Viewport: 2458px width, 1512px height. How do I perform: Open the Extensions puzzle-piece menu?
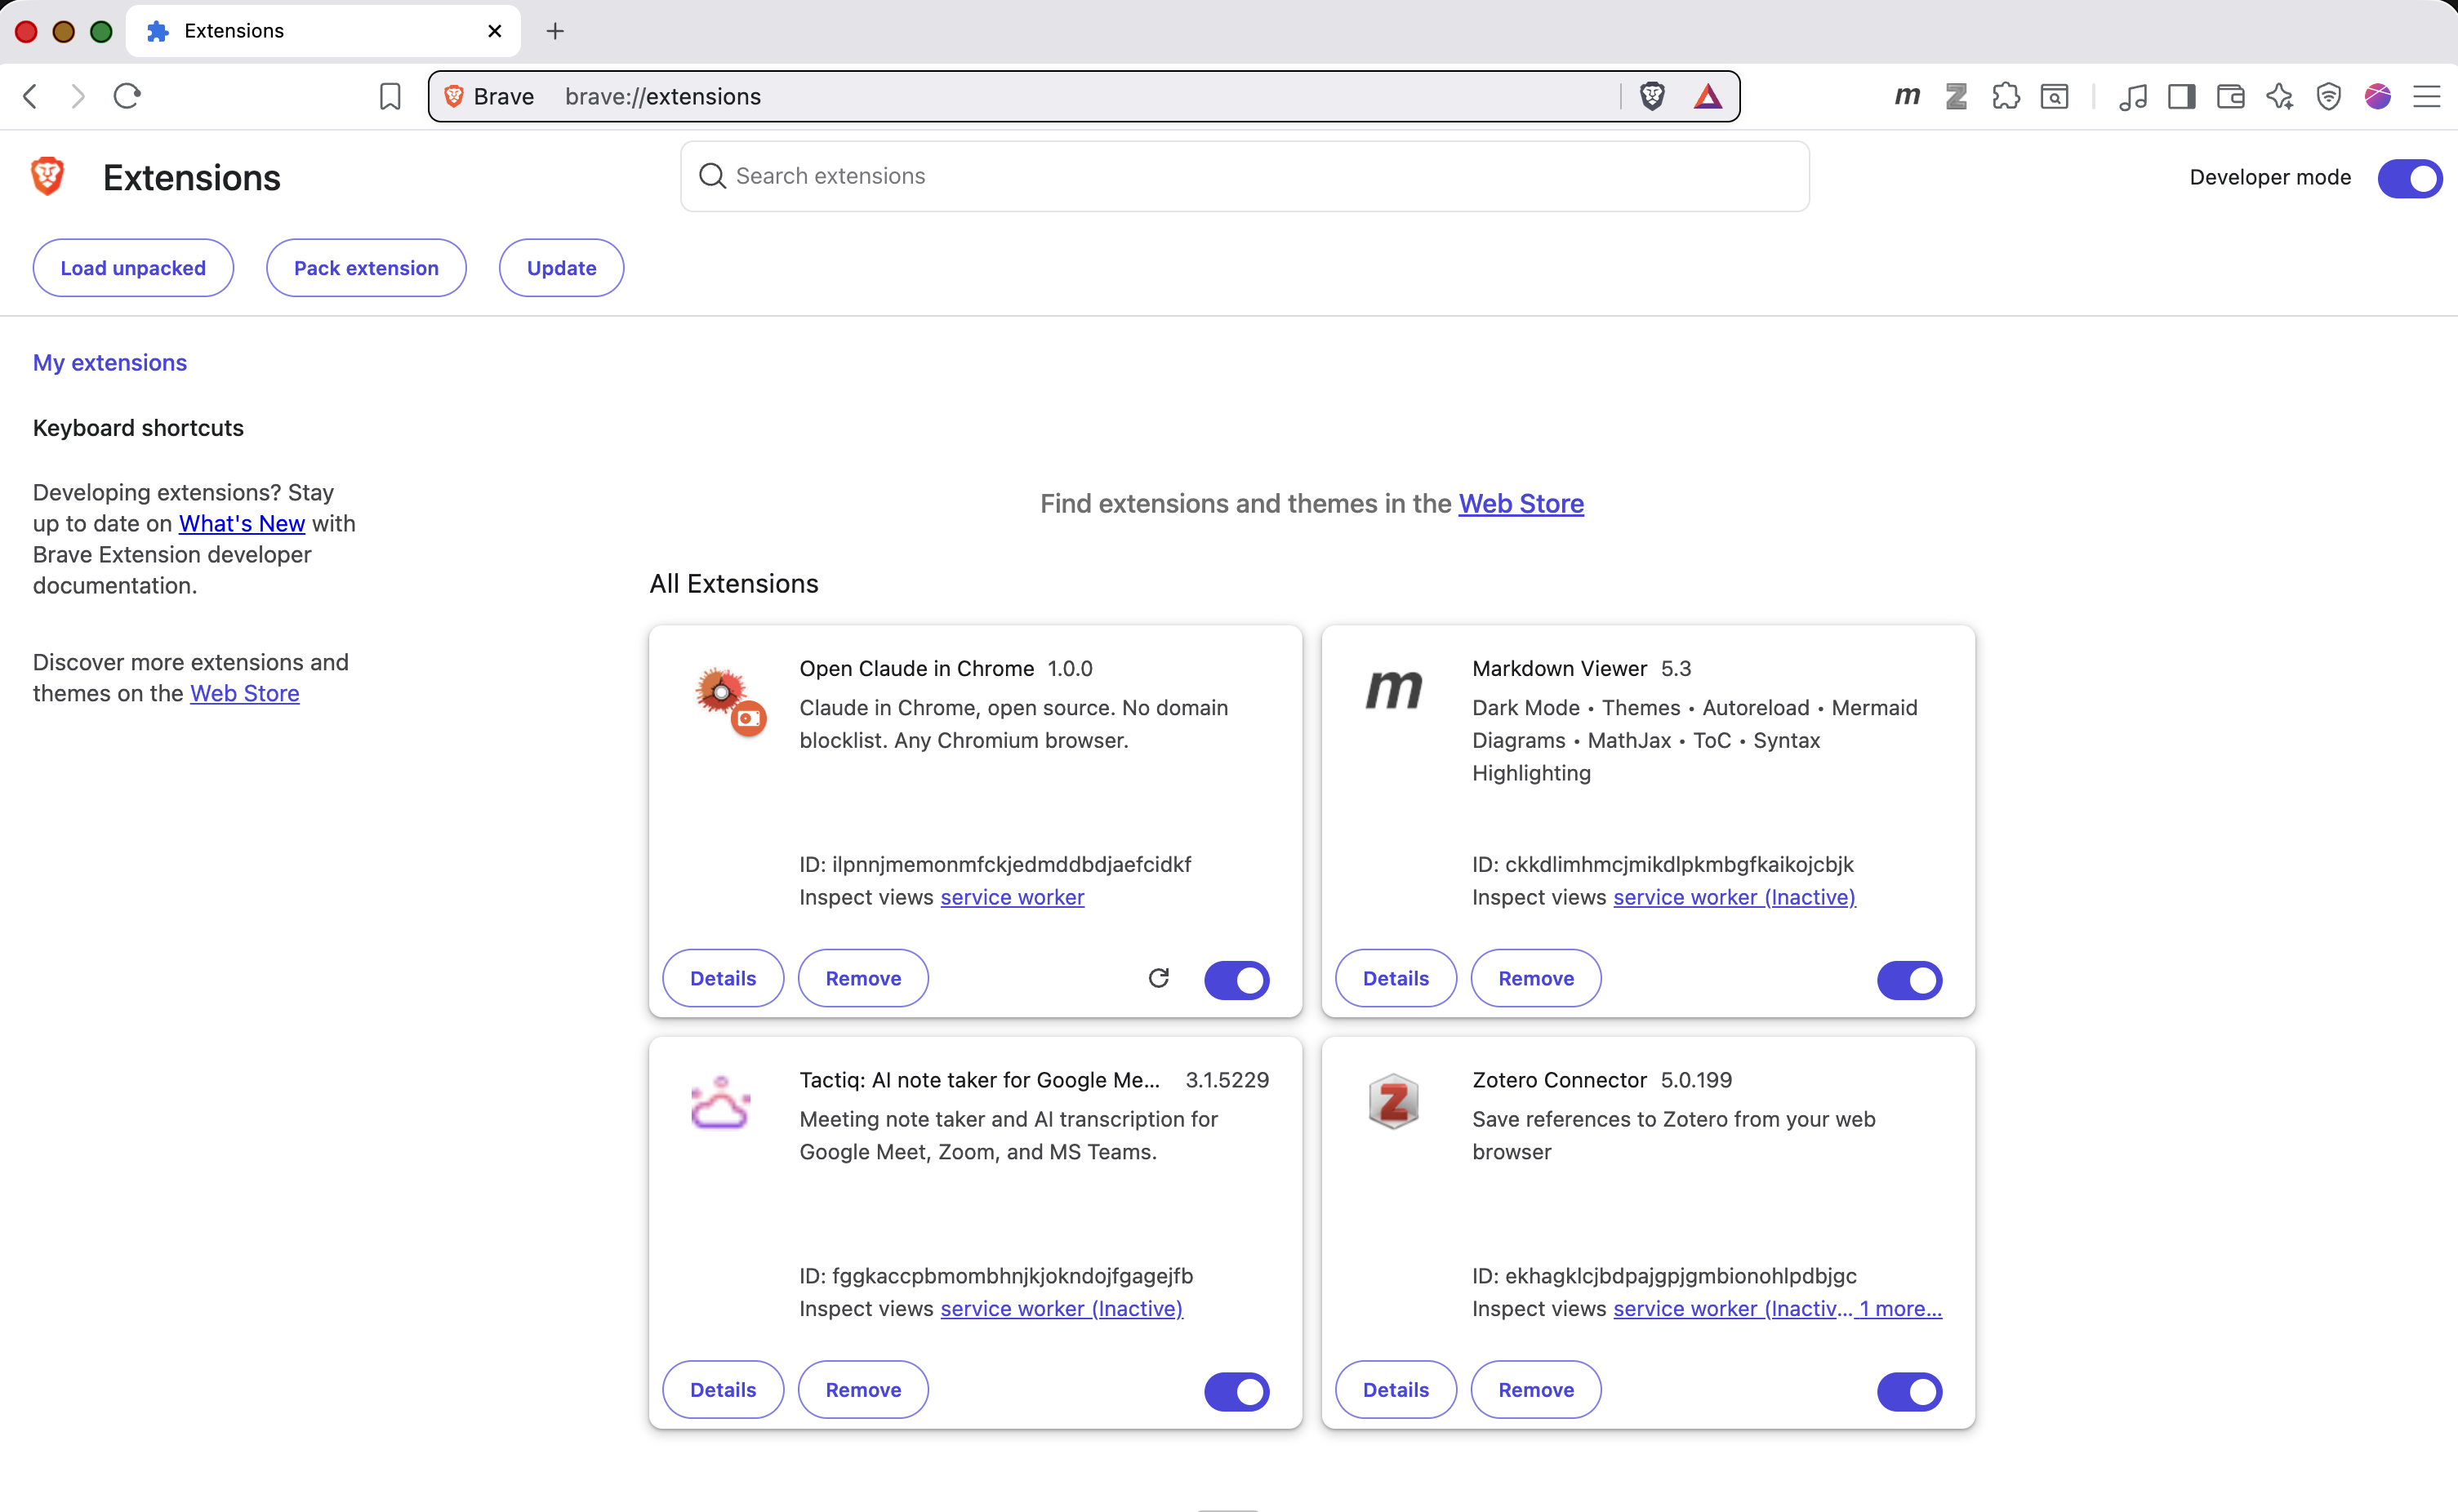pos(2006,96)
